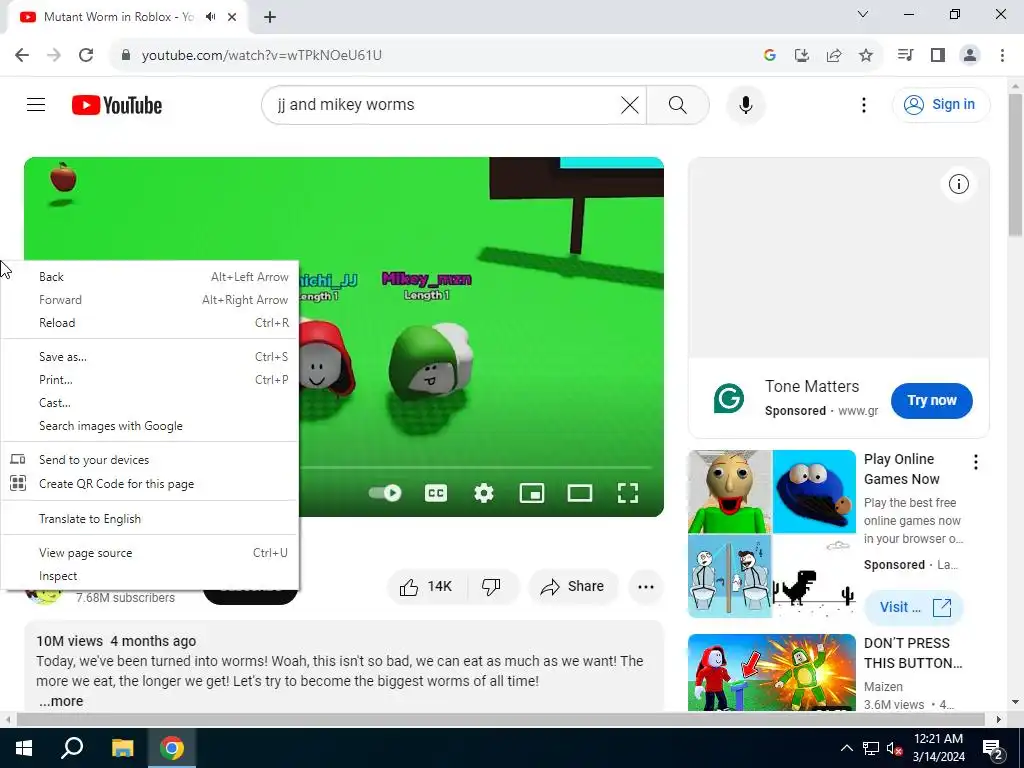Click the magnifier search button
Viewport: 1024px width, 768px height.
[x=678, y=104]
